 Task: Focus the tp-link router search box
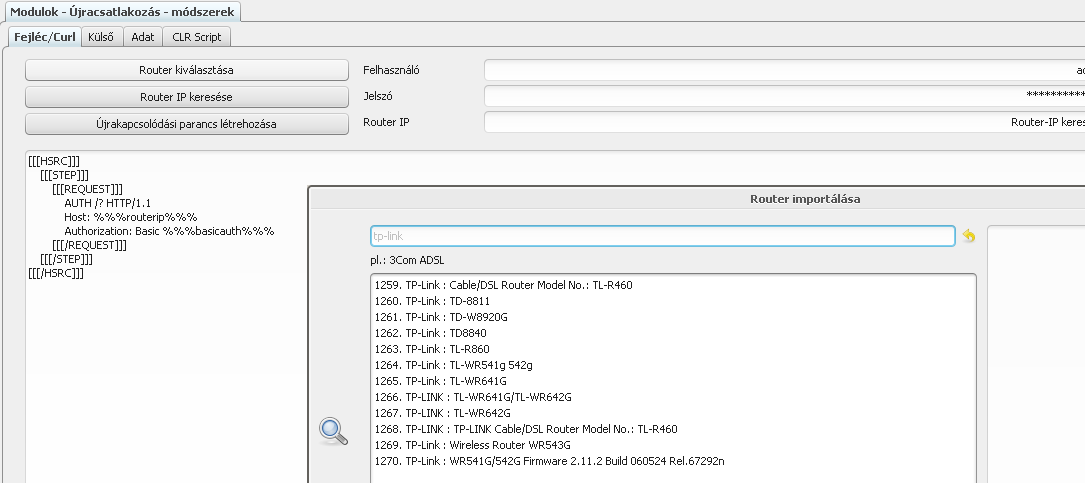pyautogui.click(x=662, y=236)
